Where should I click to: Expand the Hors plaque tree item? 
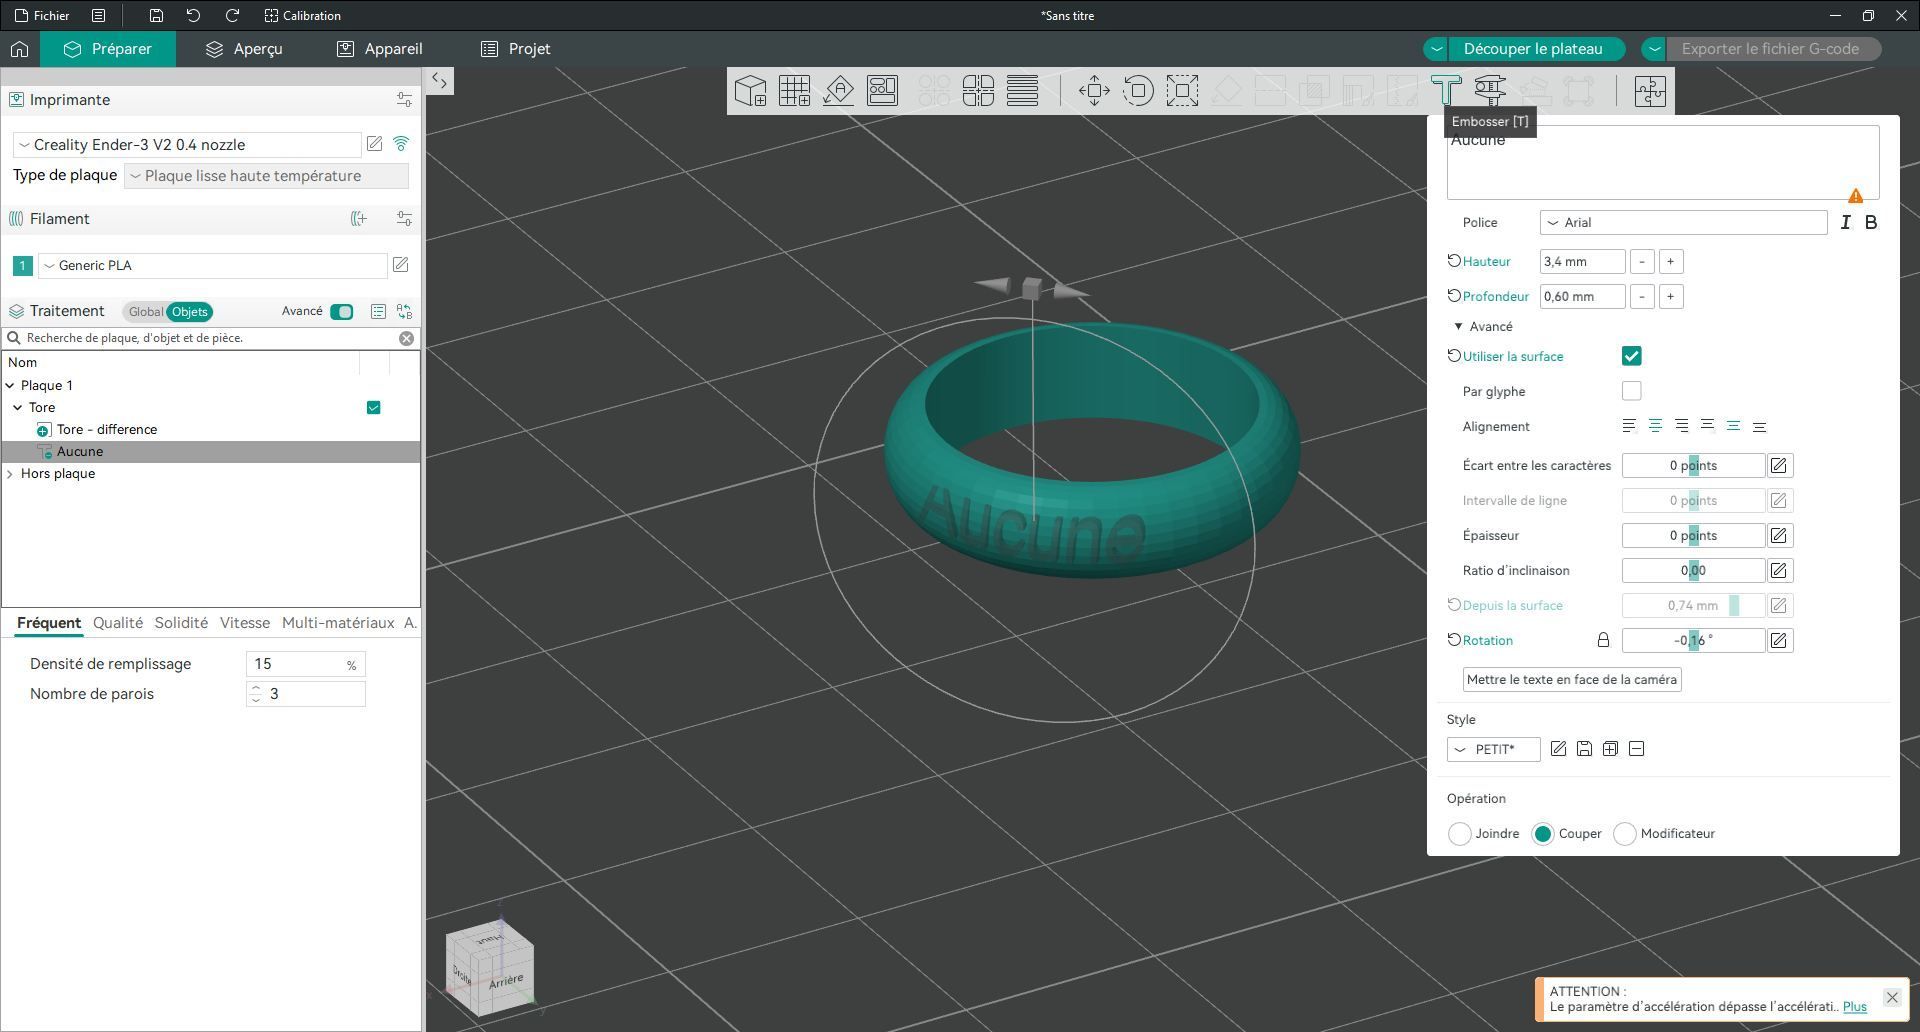[10, 474]
